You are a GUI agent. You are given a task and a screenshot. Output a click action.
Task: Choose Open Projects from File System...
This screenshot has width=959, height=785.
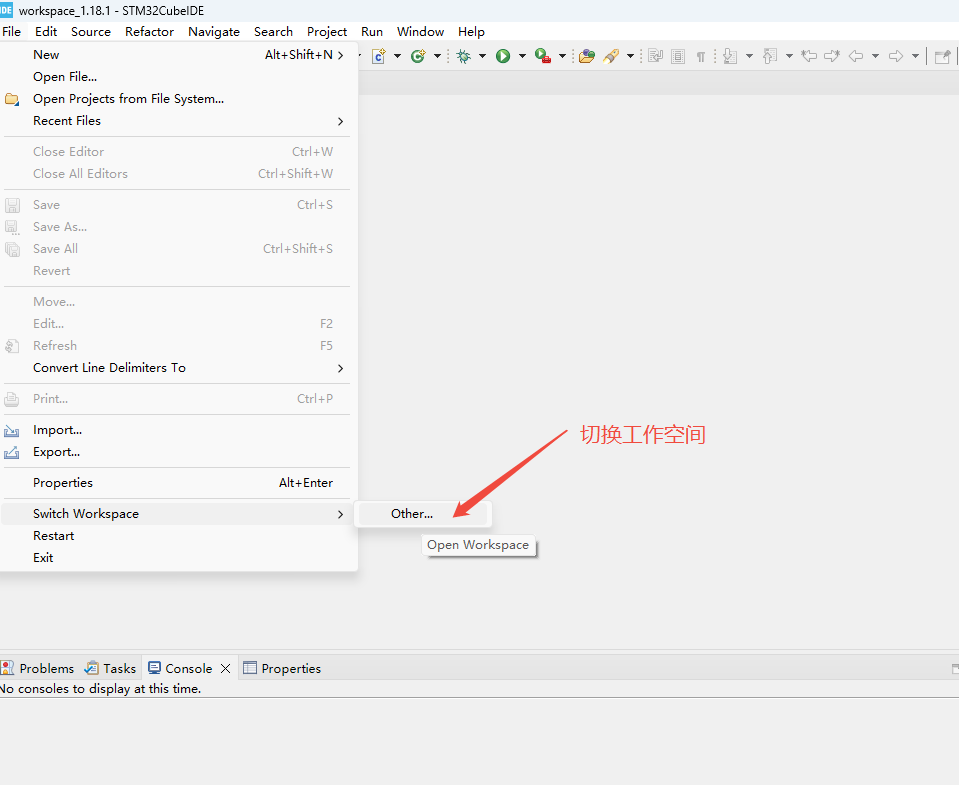coord(177,99)
